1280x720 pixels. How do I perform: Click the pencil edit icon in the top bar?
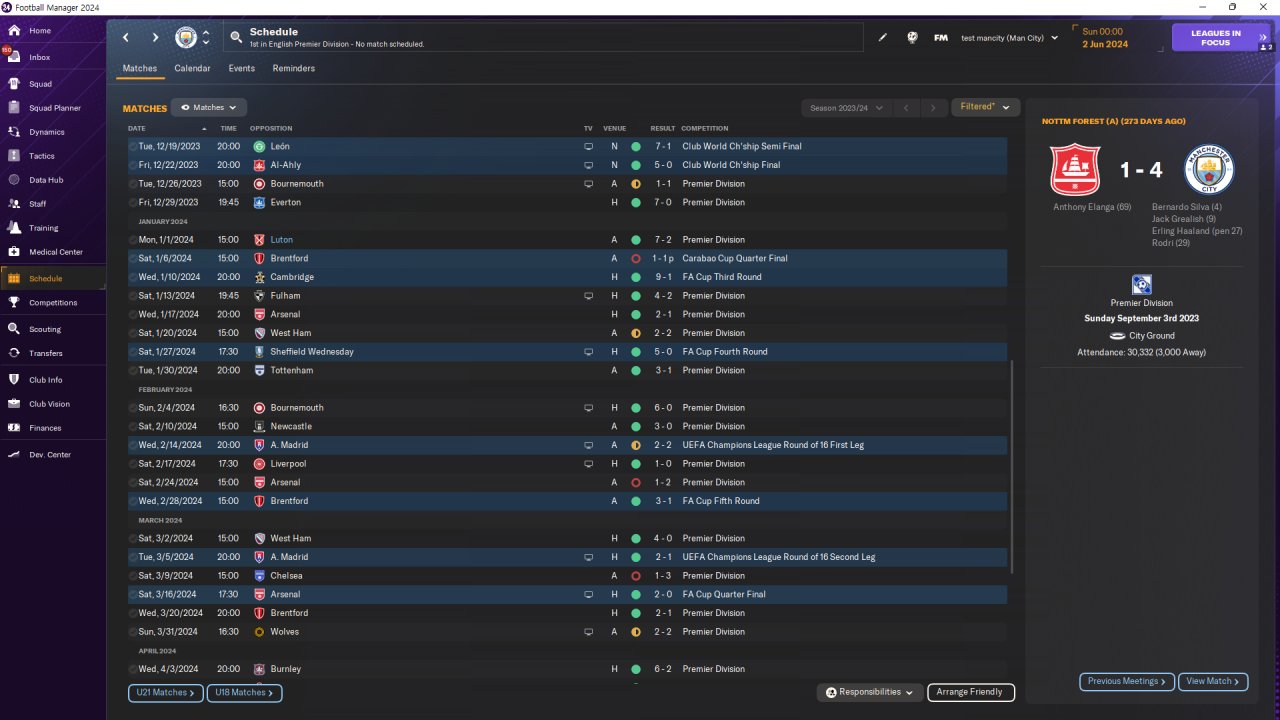pos(883,38)
